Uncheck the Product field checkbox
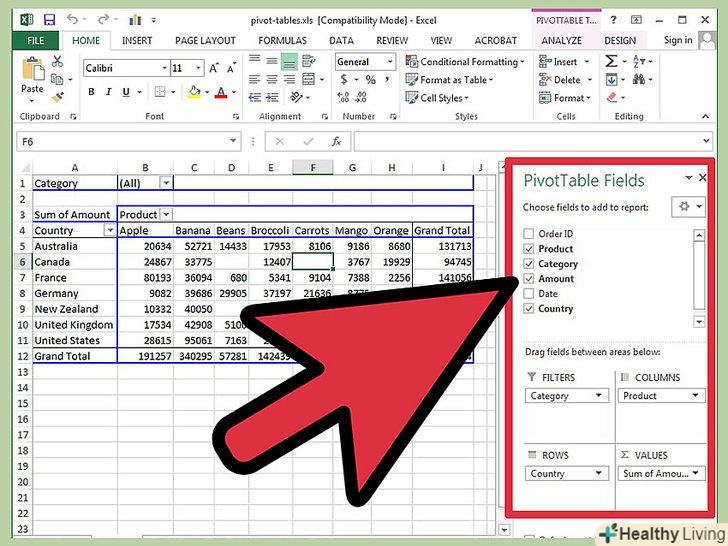The height and width of the screenshot is (546, 728). tap(529, 249)
